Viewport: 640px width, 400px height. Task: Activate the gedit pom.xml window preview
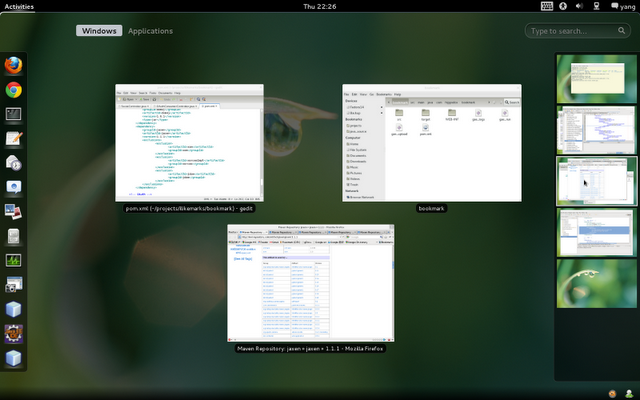pyautogui.click(x=189, y=143)
